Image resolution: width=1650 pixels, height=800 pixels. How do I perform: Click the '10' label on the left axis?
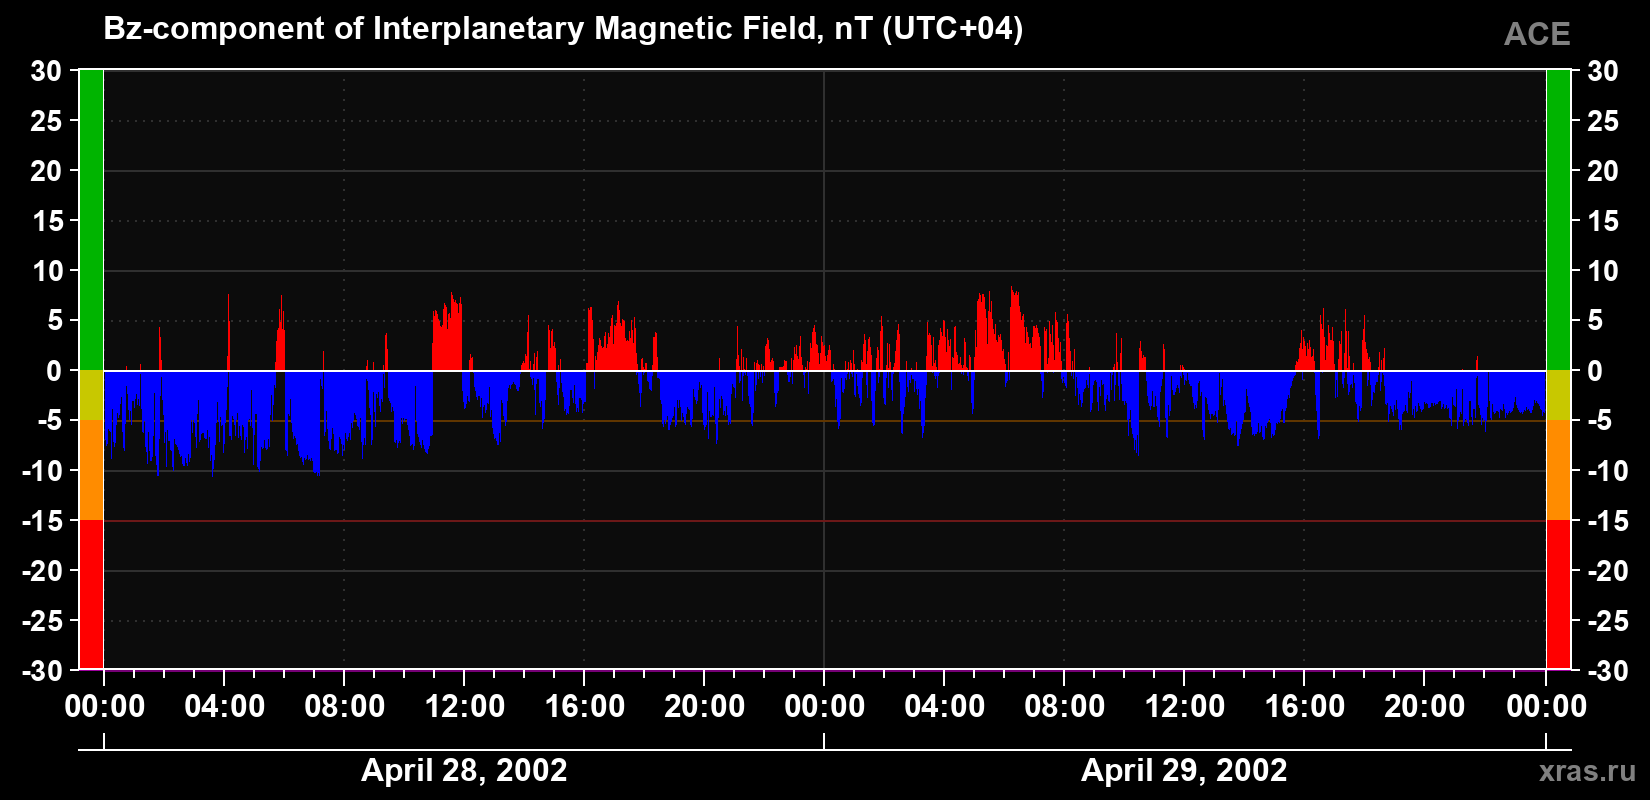tap(46, 271)
